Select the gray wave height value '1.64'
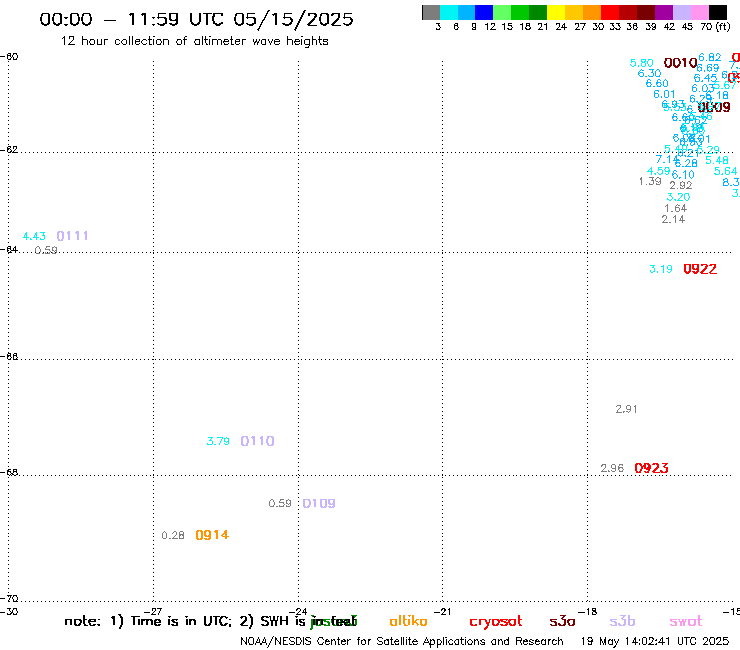The height and width of the screenshot is (650, 740). tap(675, 208)
